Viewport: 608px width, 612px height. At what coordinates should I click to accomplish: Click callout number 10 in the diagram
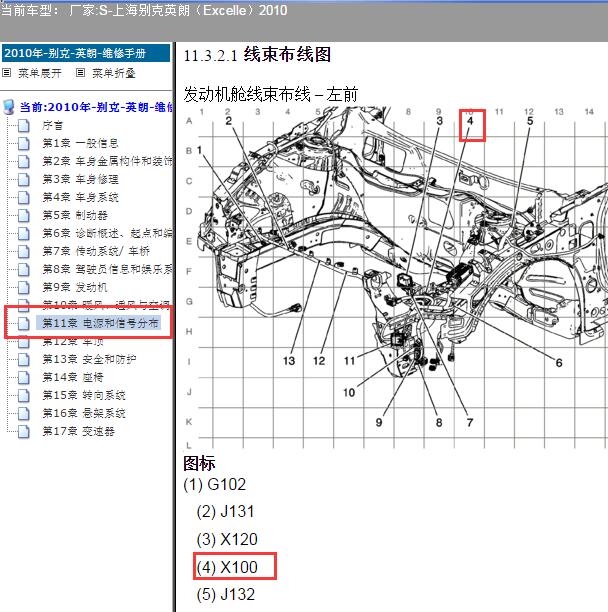349,392
